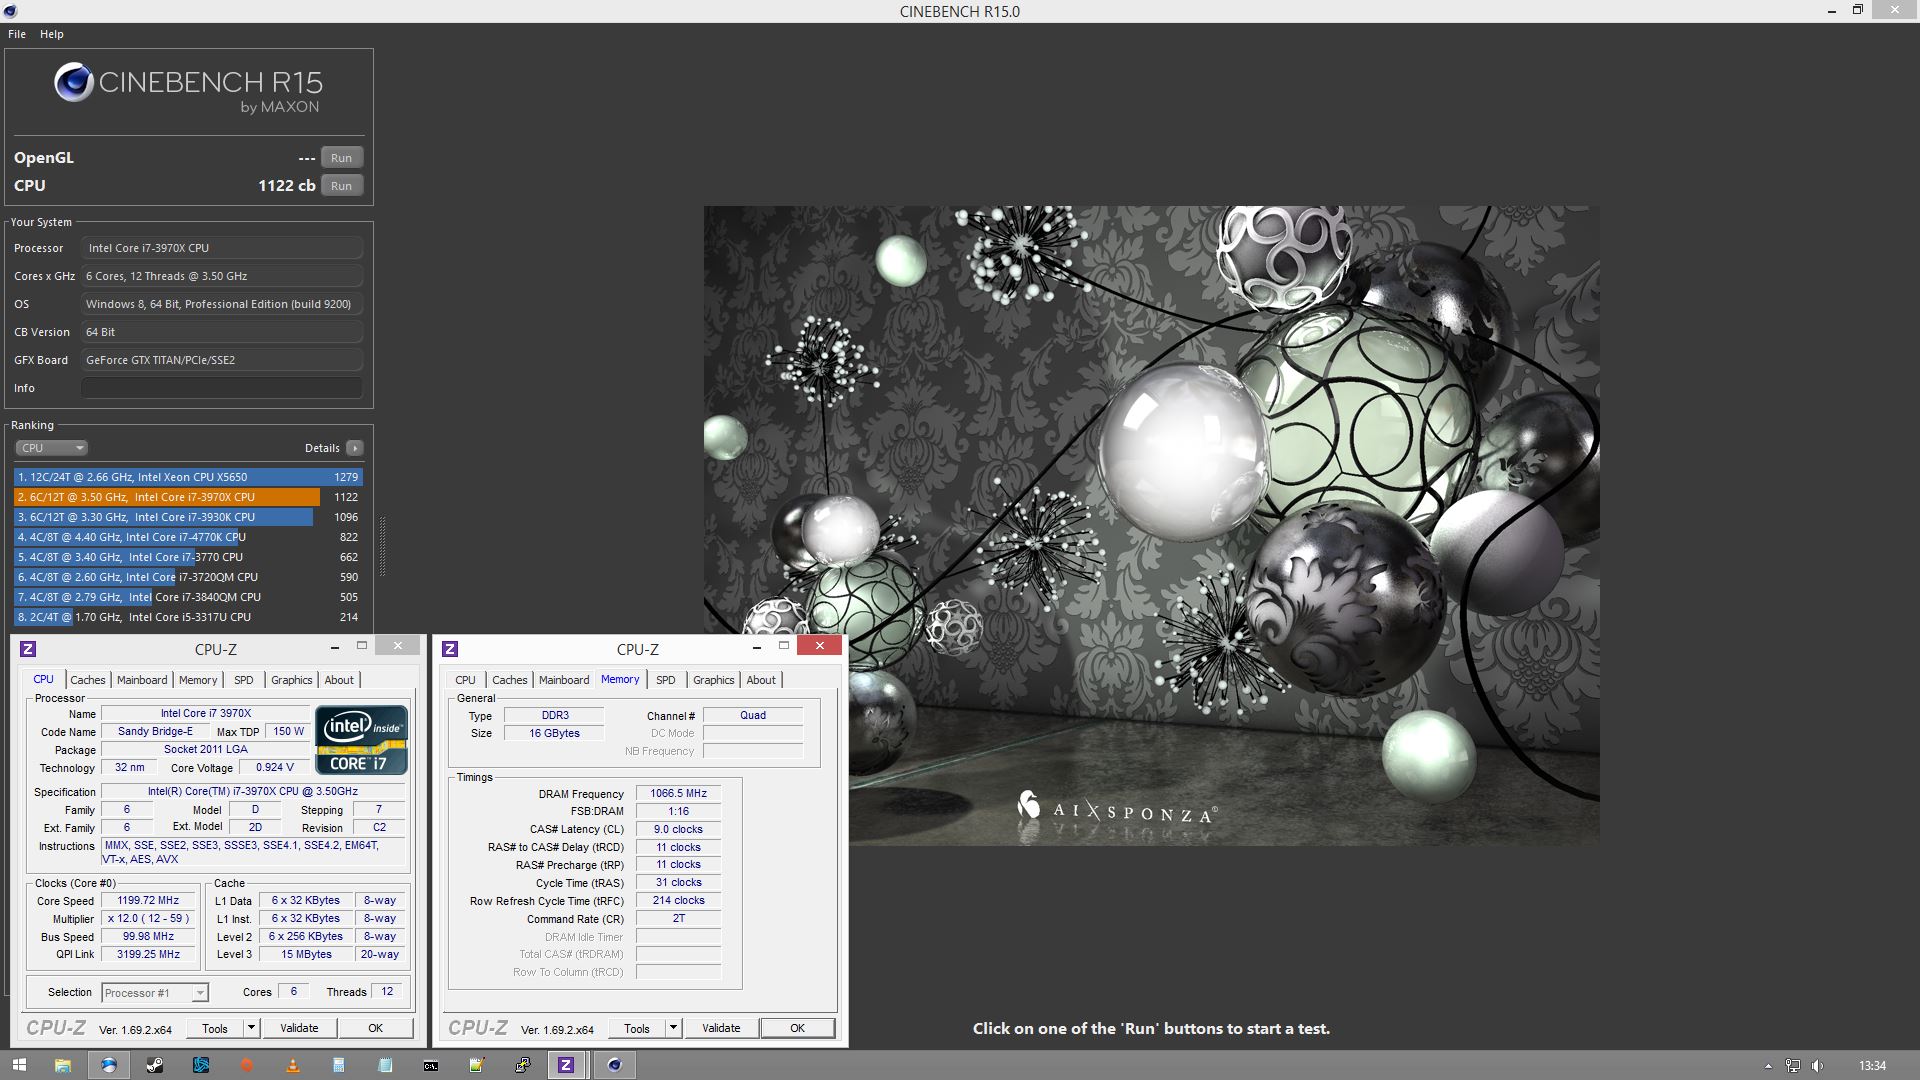
Task: Open the notepad-with-pencil taskbar icon
Action: point(477,1065)
